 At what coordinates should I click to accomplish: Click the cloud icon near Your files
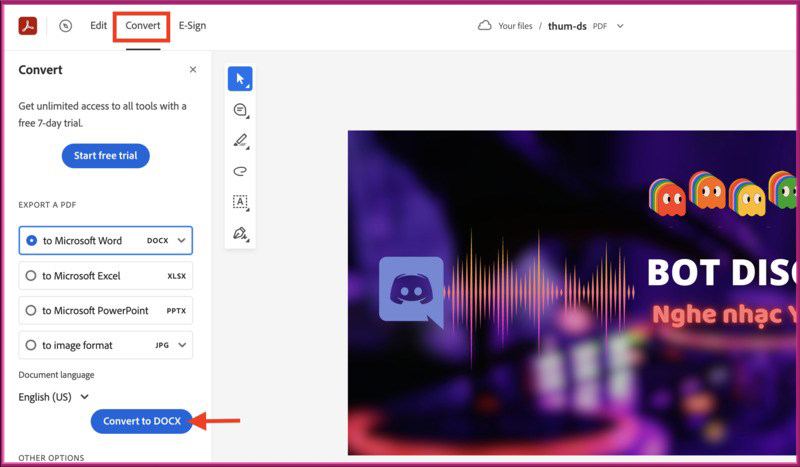pyautogui.click(x=485, y=26)
